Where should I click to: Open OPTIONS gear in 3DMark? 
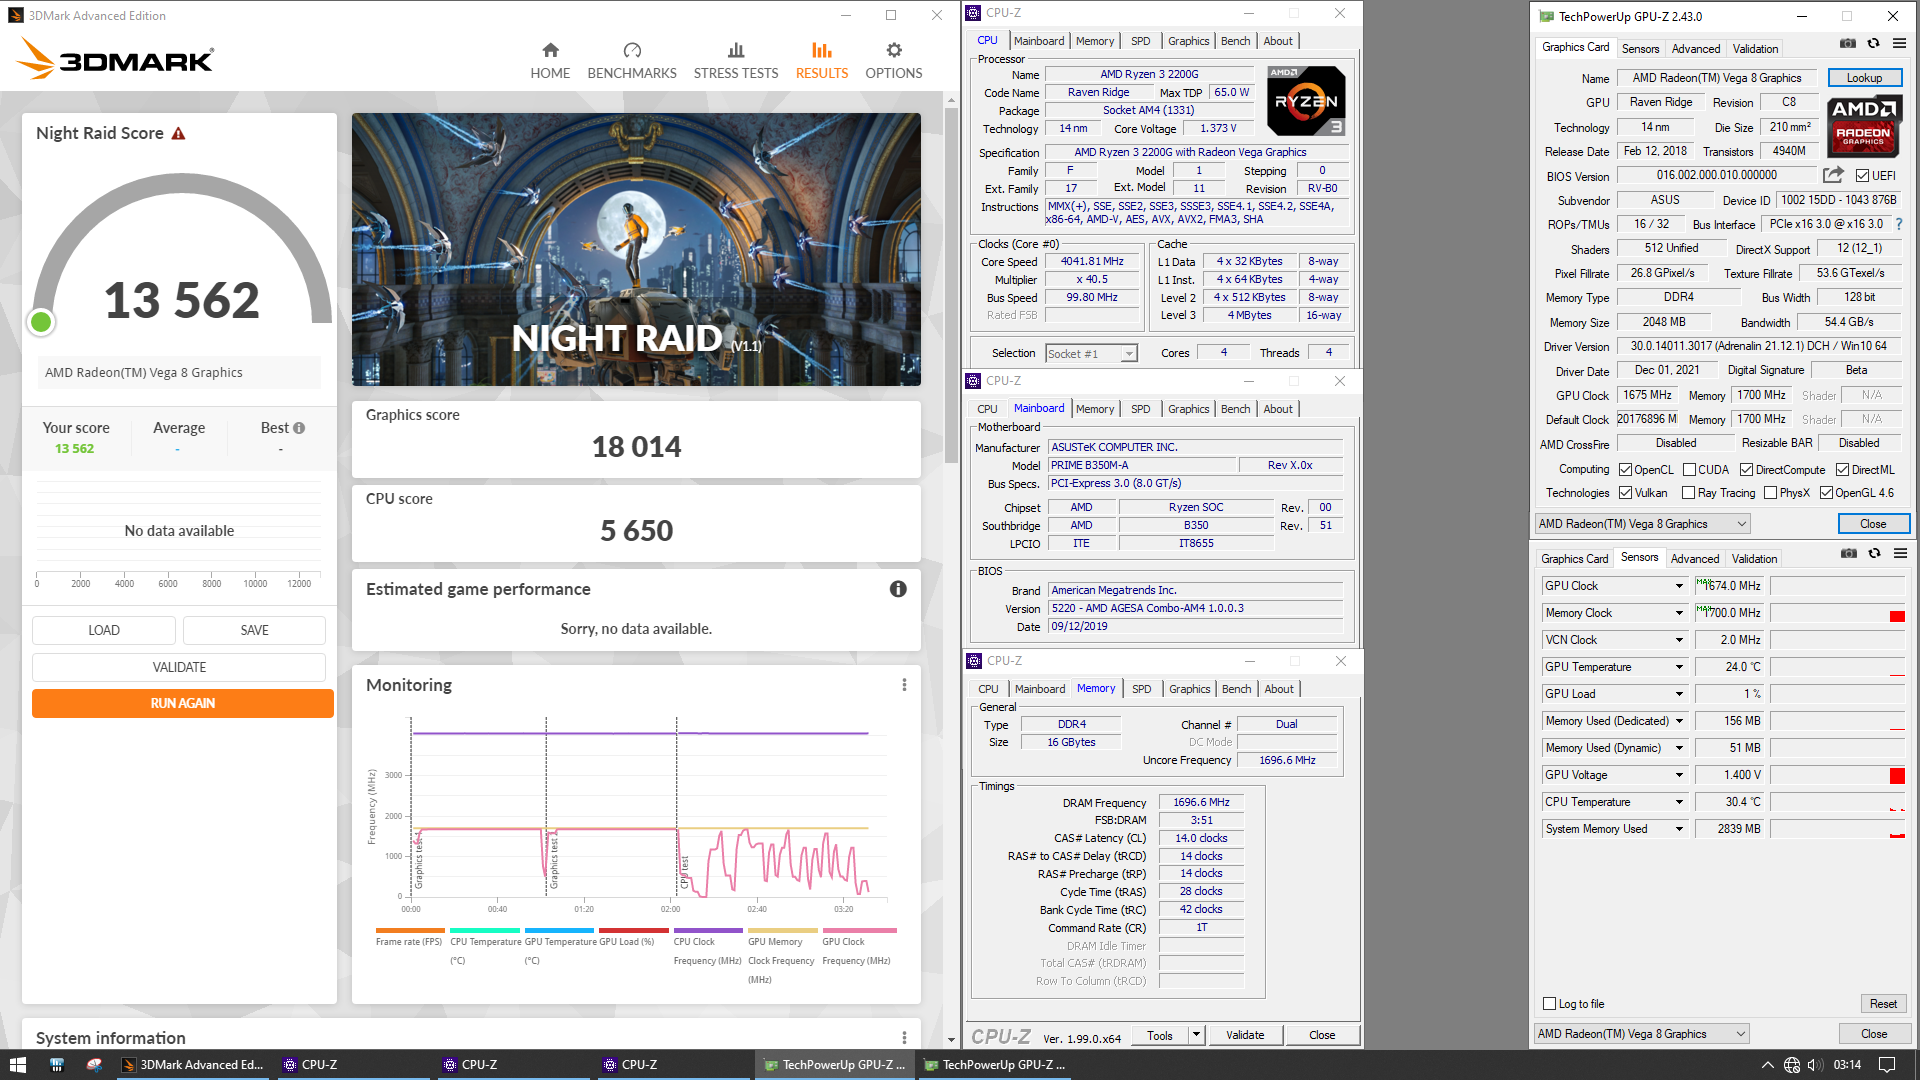(x=894, y=61)
